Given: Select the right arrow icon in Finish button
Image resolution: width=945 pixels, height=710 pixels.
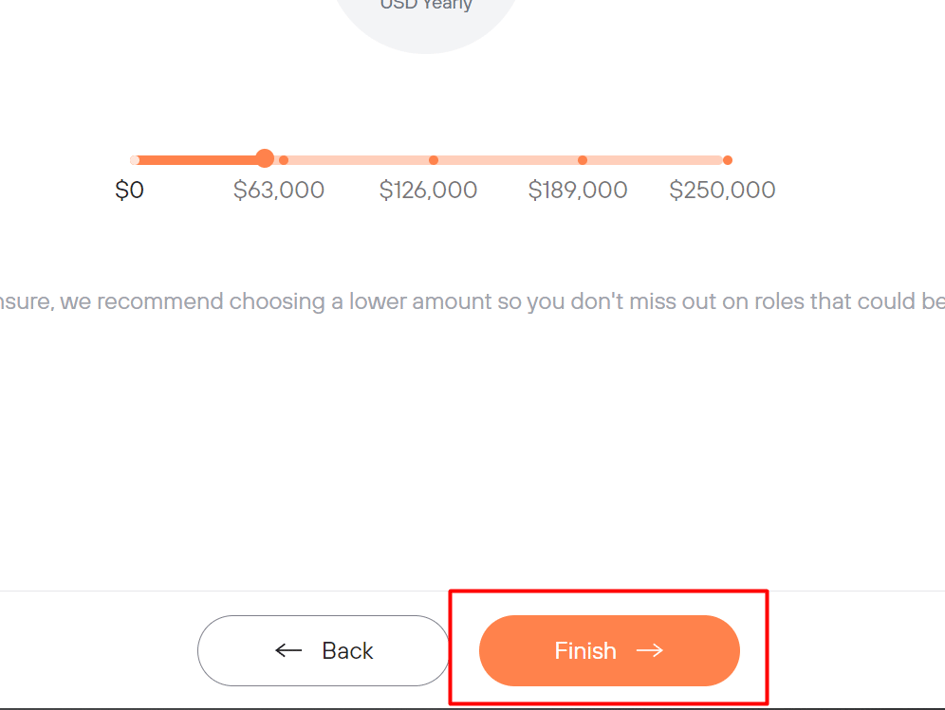Looking at the screenshot, I should [x=652, y=650].
